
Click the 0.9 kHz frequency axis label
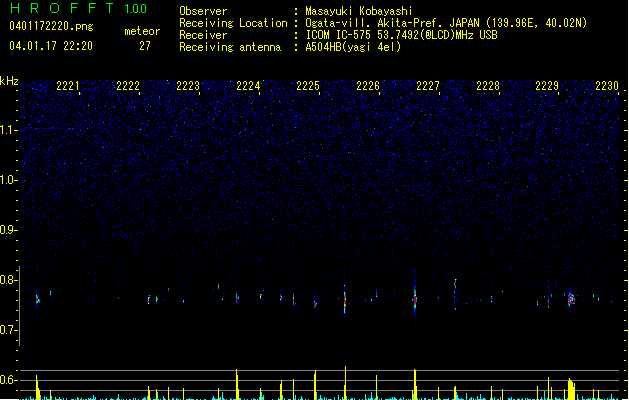pos(8,229)
